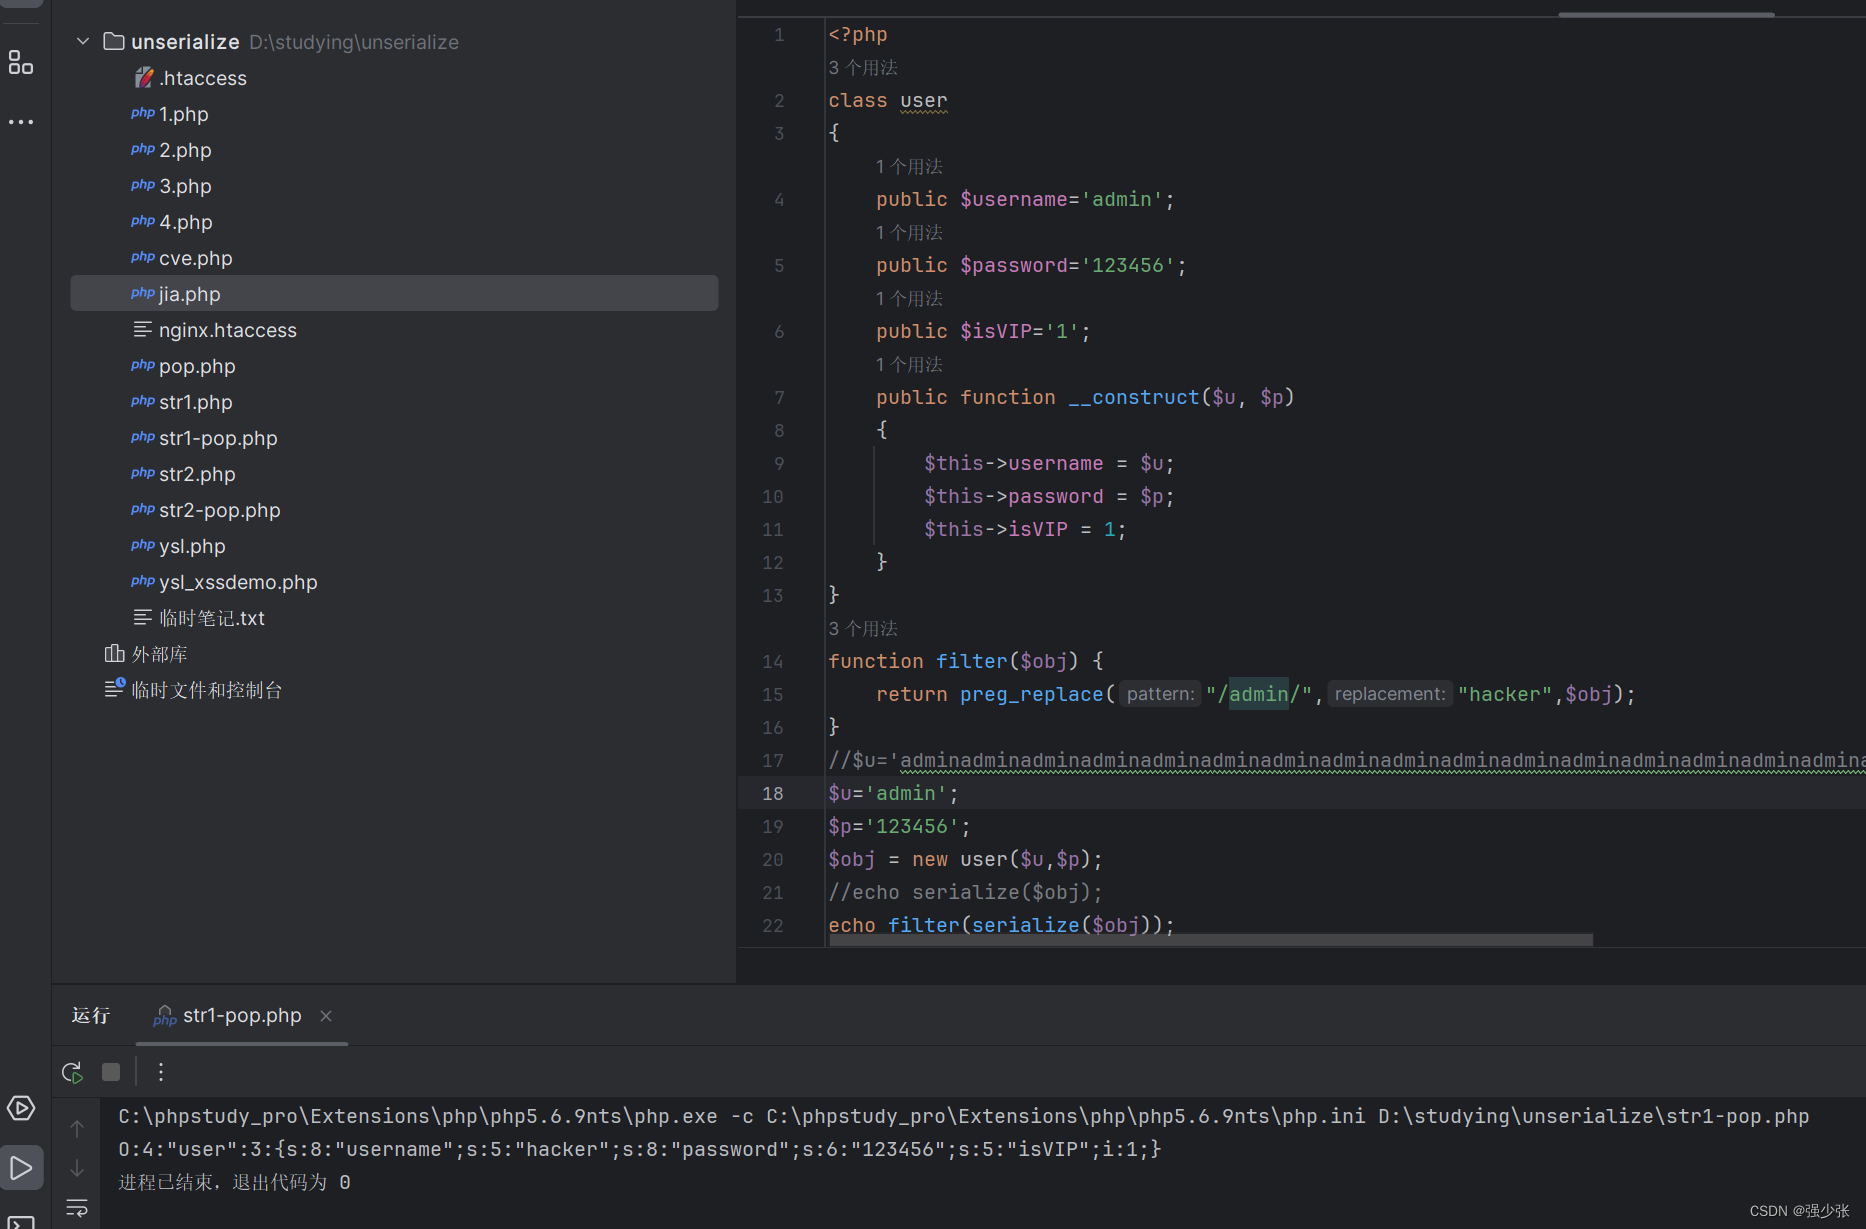
Task: Click the commented //echo serialize($obj) line
Action: (965, 892)
